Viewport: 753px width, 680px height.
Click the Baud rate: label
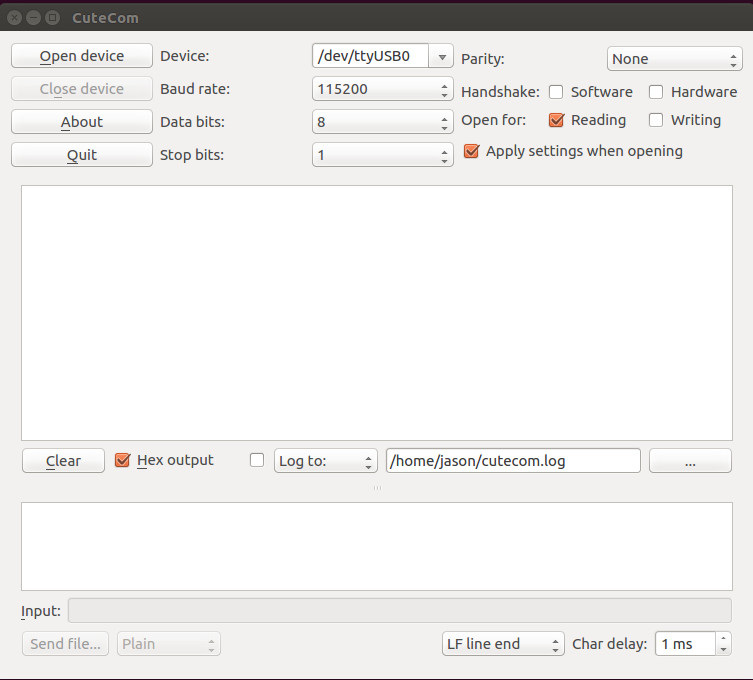point(195,89)
